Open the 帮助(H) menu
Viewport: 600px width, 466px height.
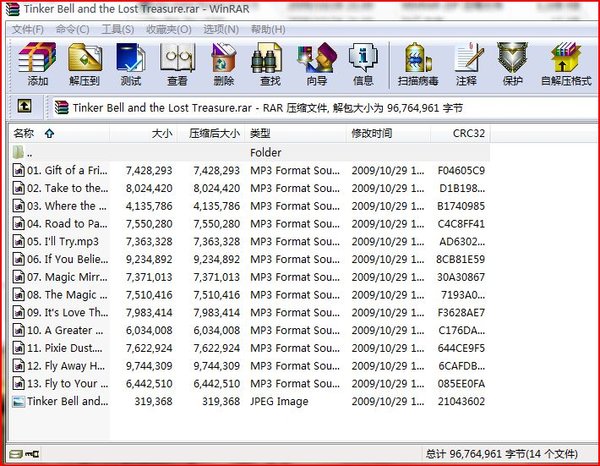(268, 29)
